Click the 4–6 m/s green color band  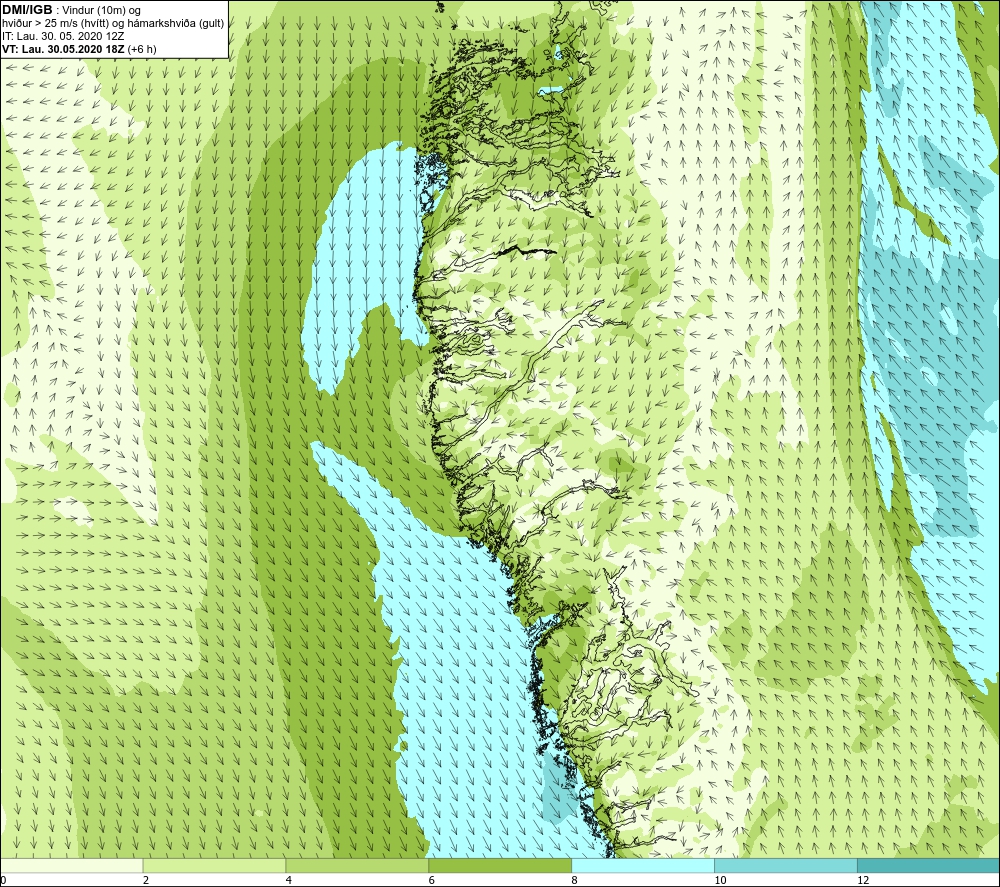(x=357, y=865)
